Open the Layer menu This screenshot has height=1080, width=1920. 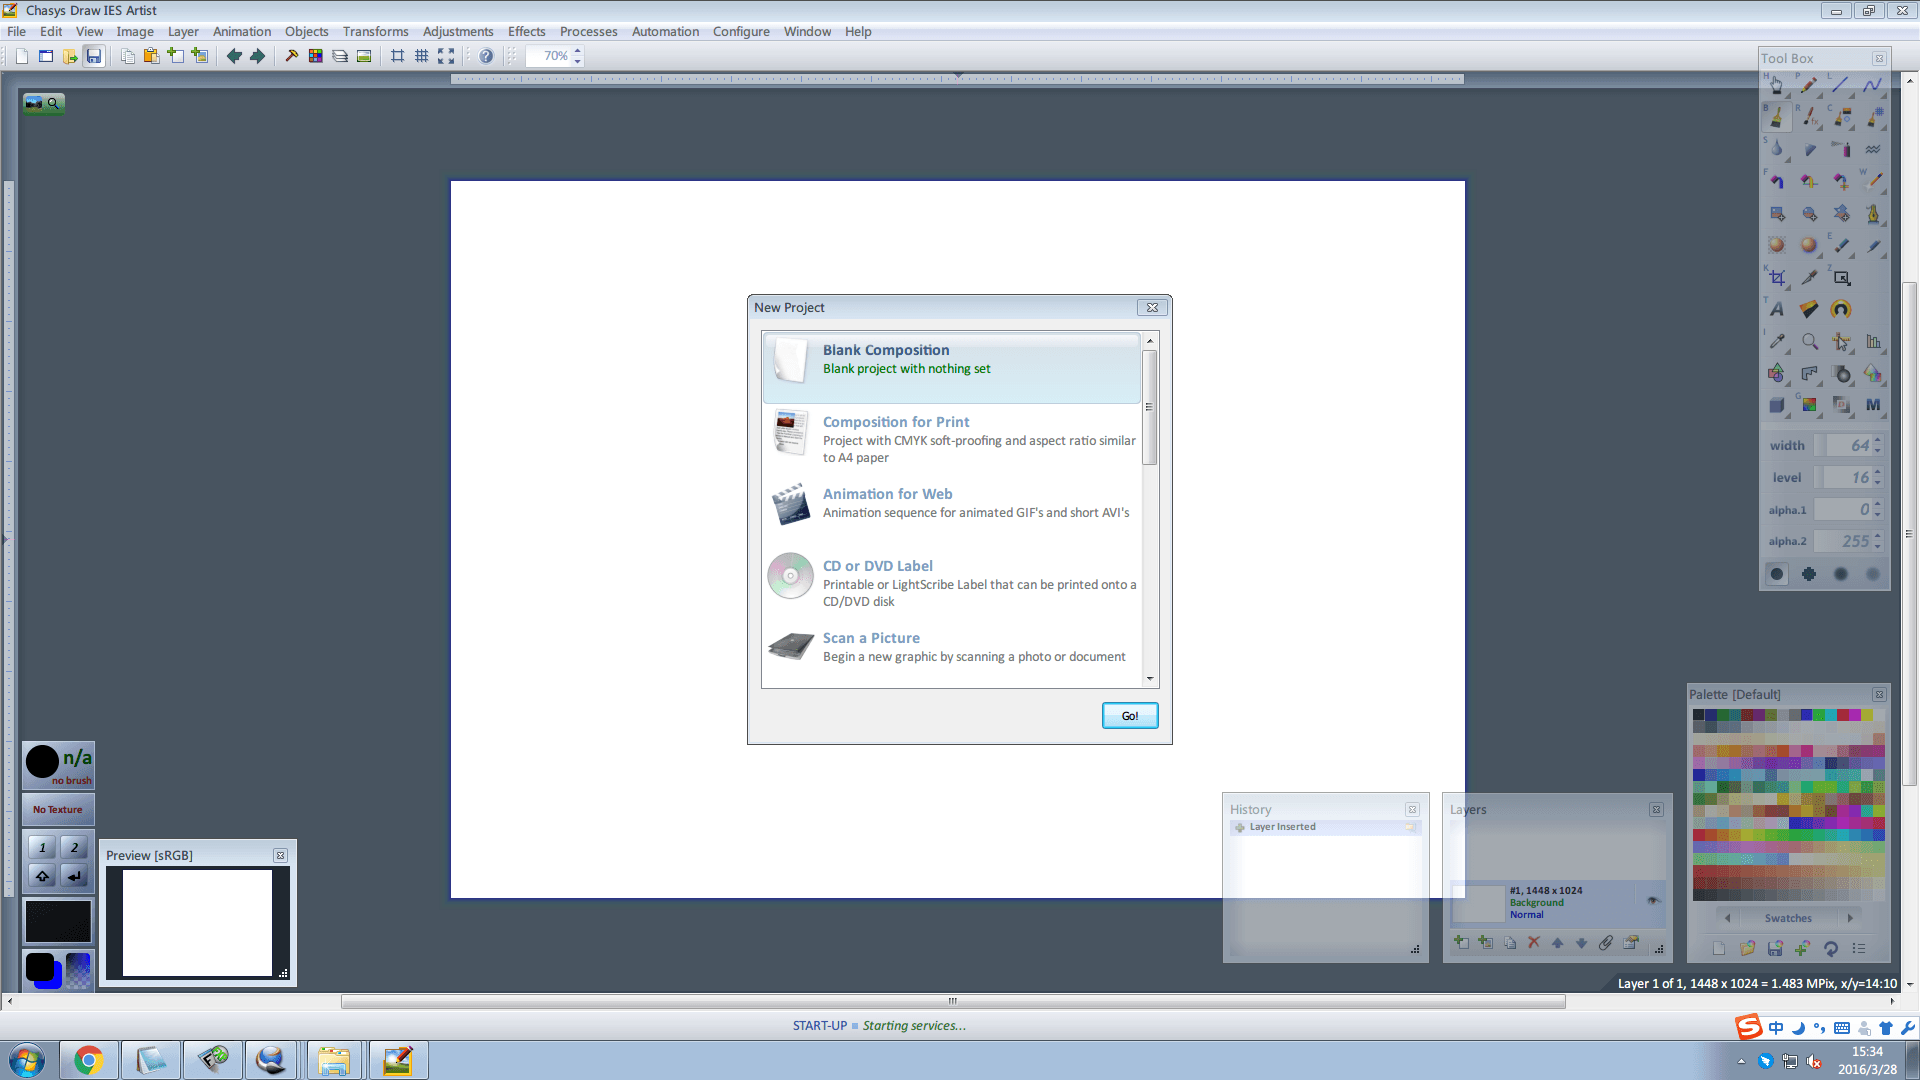point(183,31)
